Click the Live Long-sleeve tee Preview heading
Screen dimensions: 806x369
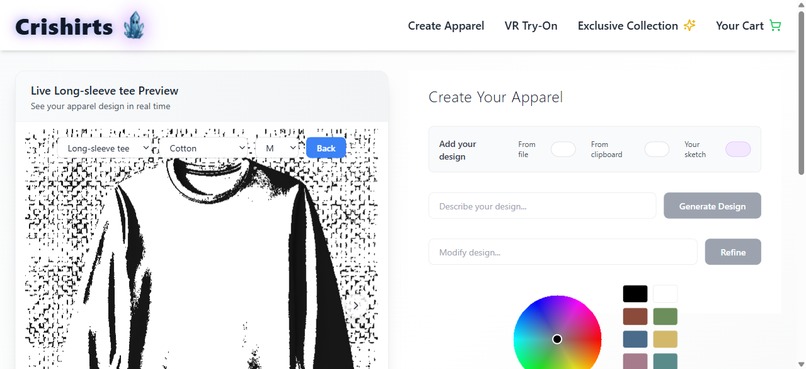104,90
